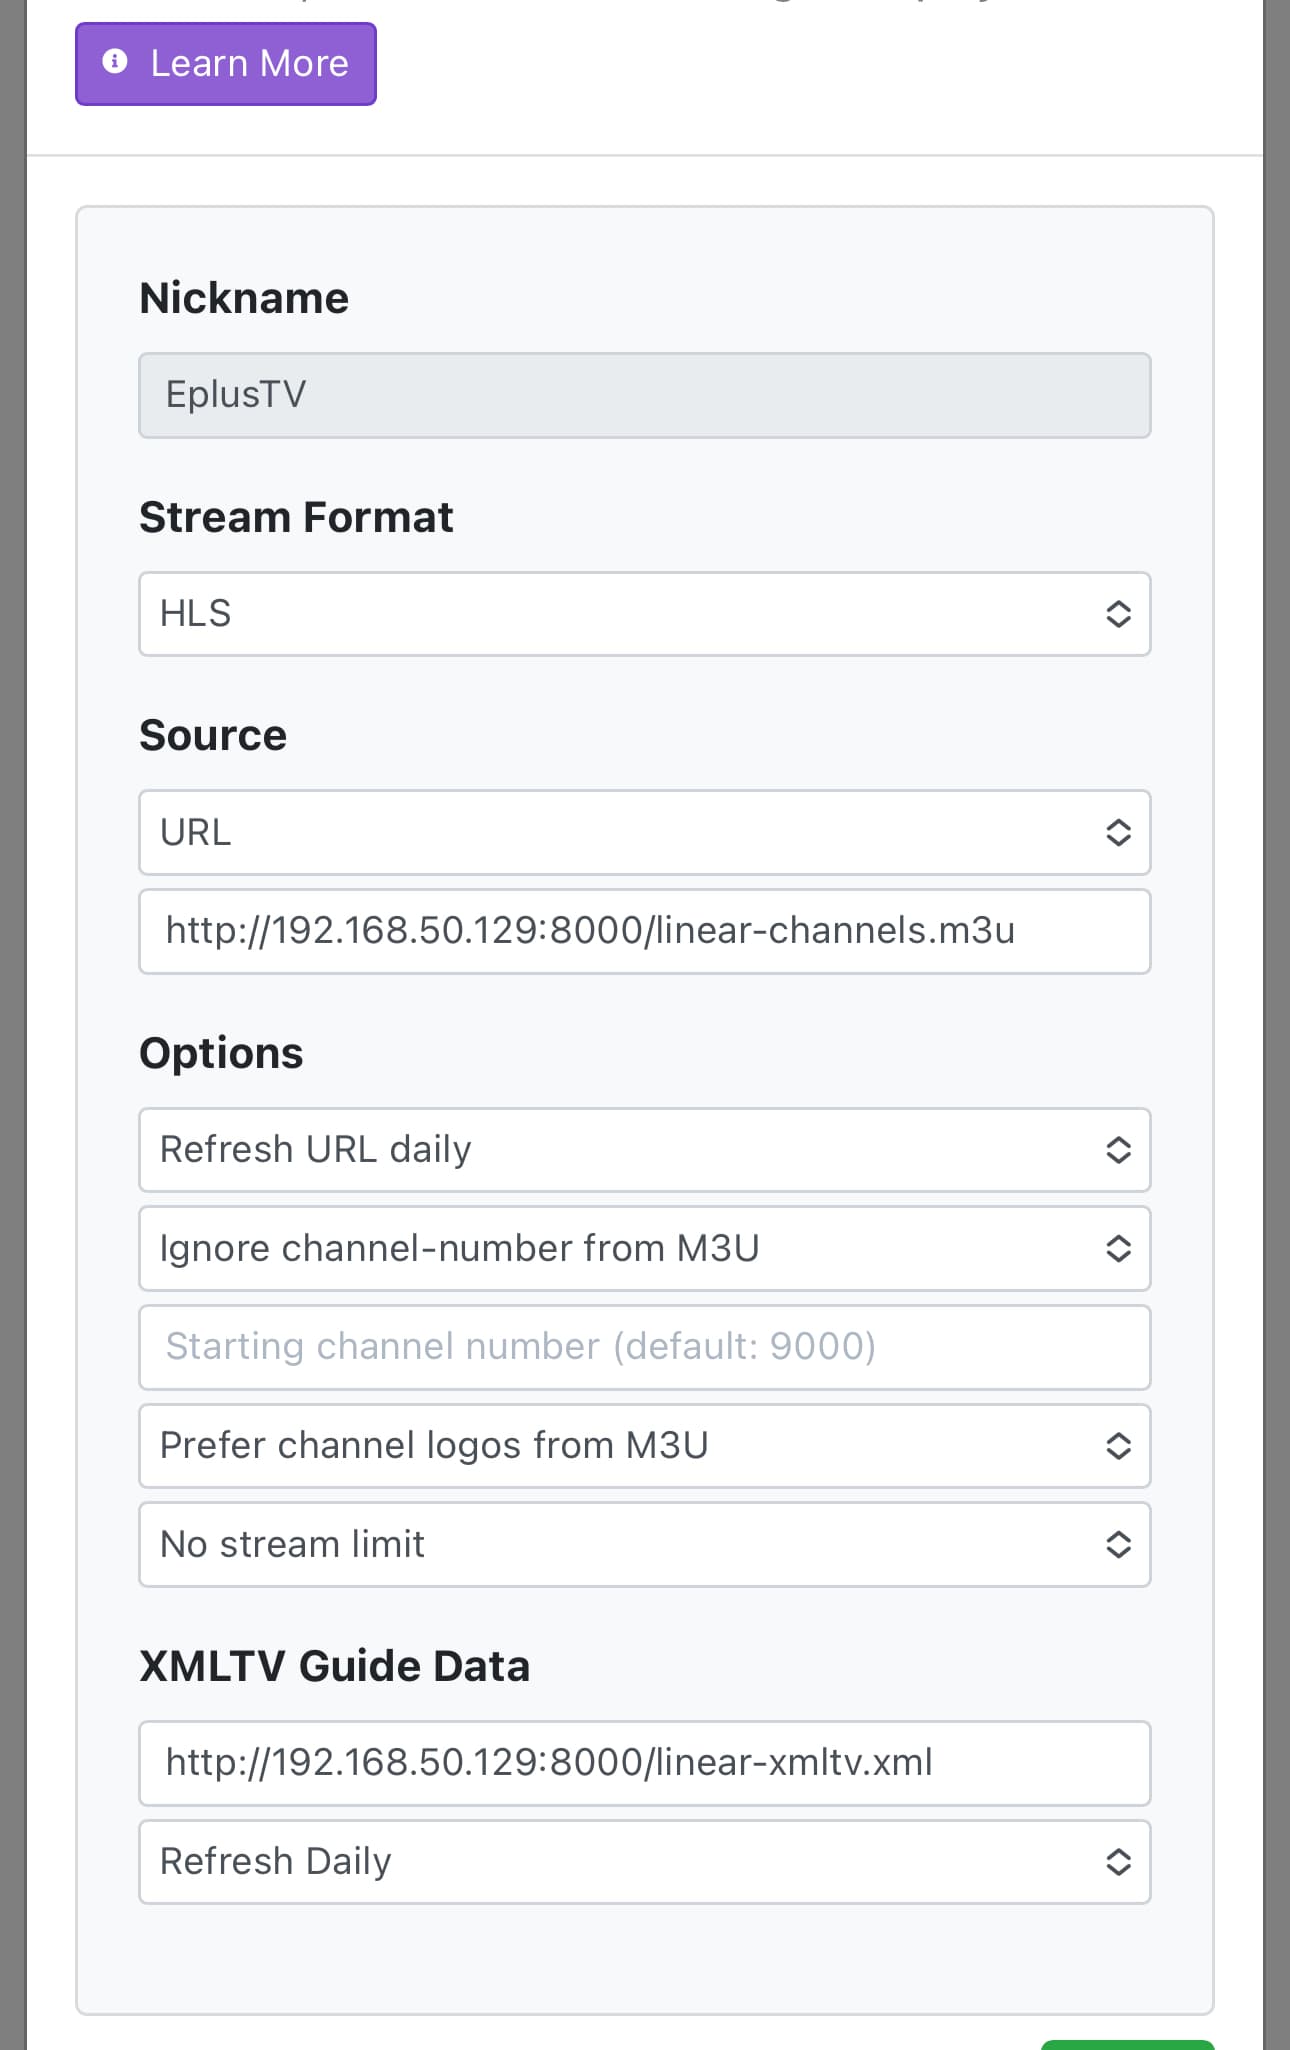
Task: Click the chevron arrows on Stream Format
Action: pos(1118,614)
